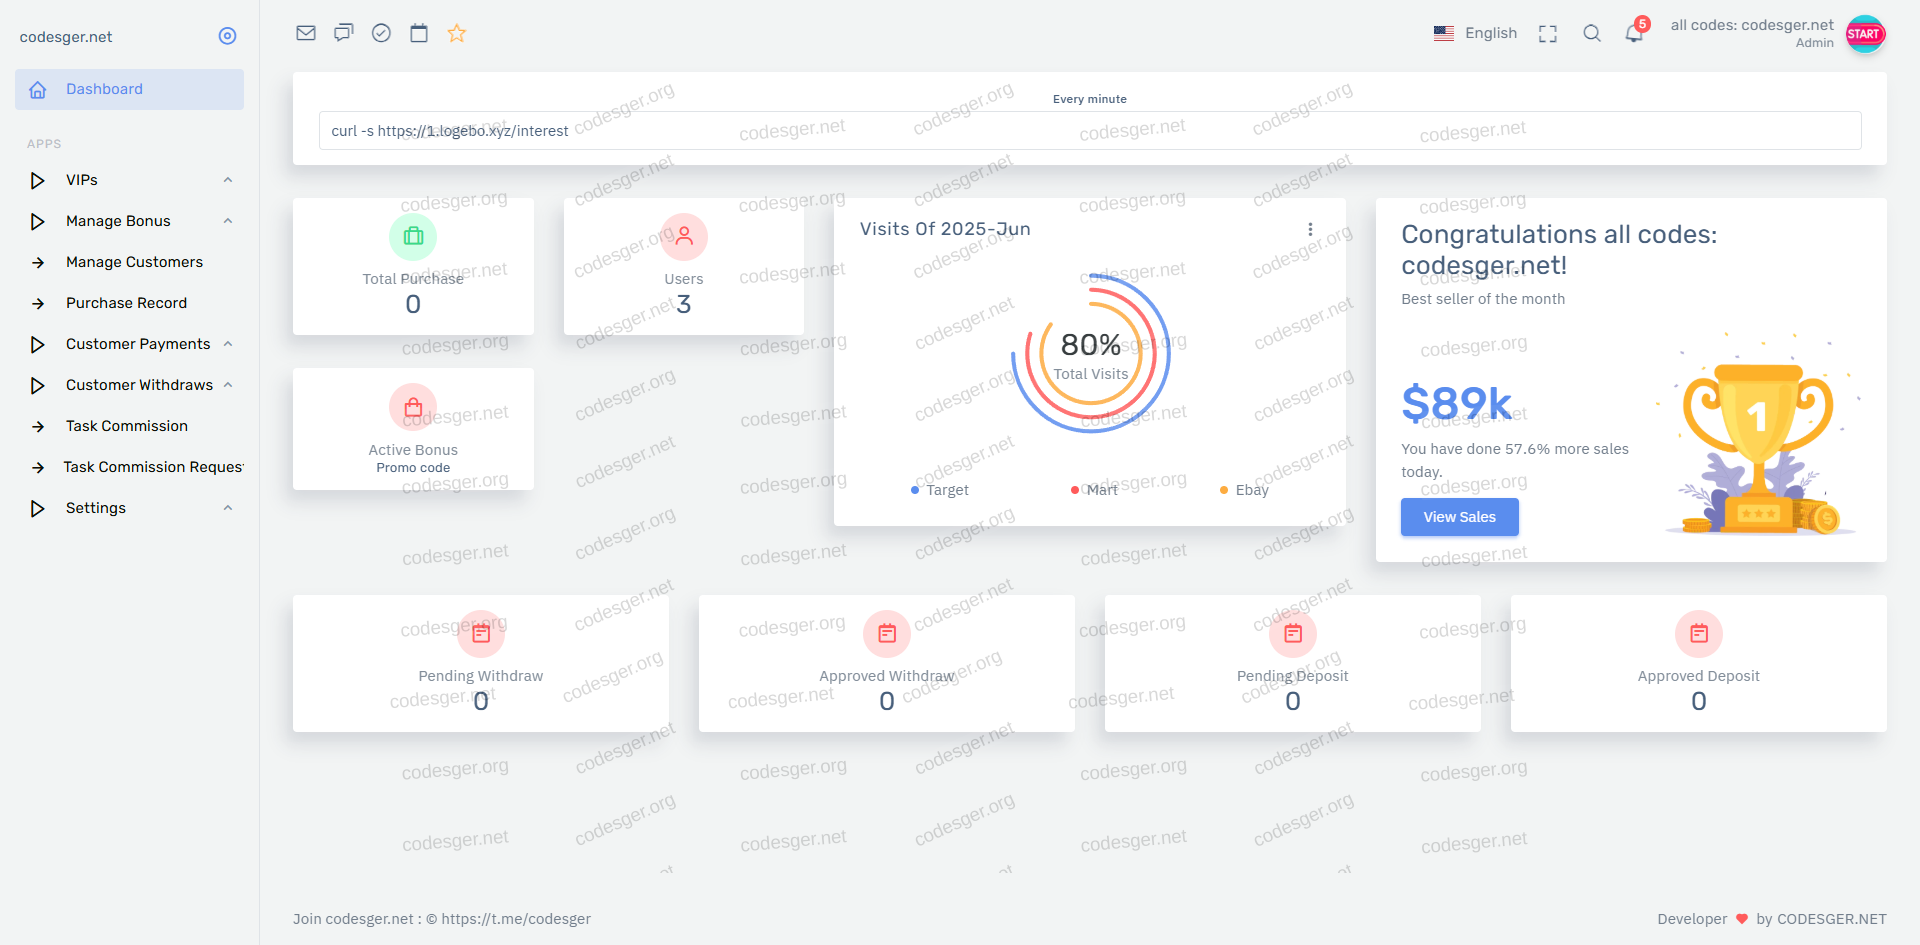Viewport: 1920px width, 945px height.
Task: Click the checkmark tasks icon
Action: pos(381,33)
